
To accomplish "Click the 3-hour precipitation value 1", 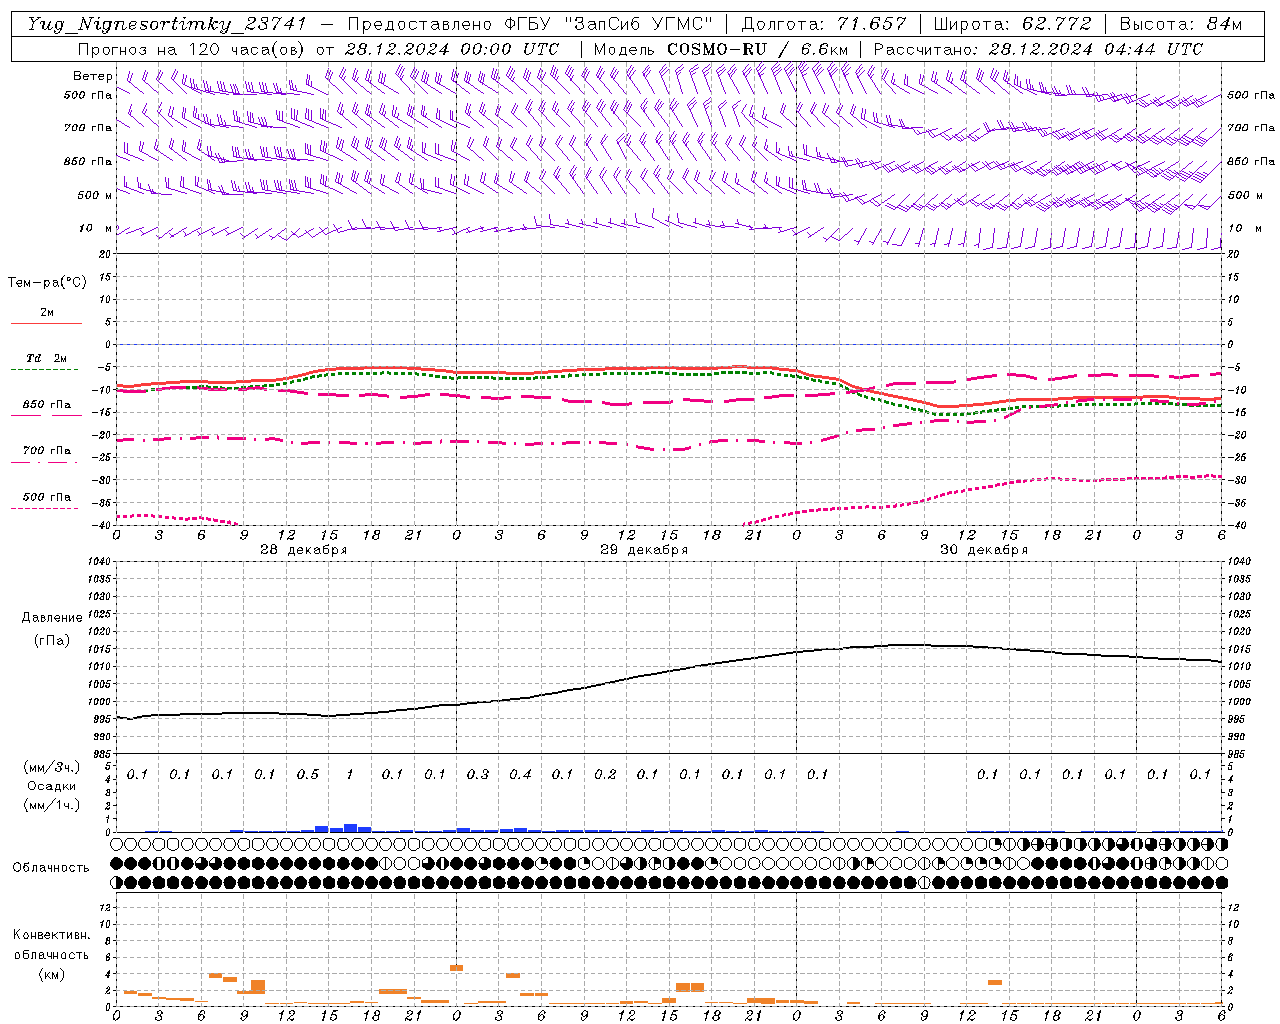I will tap(350, 774).
